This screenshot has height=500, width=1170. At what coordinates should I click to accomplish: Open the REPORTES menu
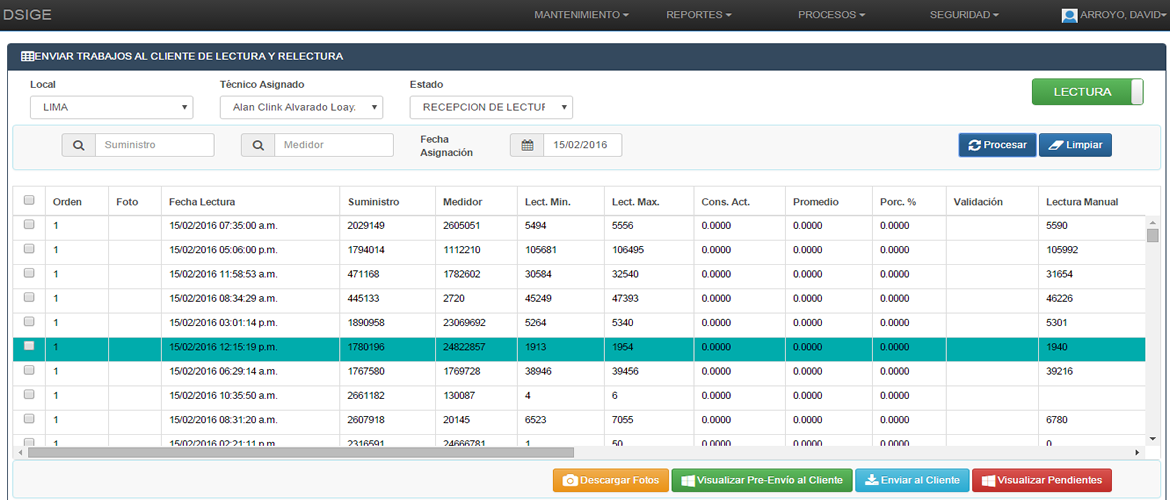pyautogui.click(x=698, y=15)
